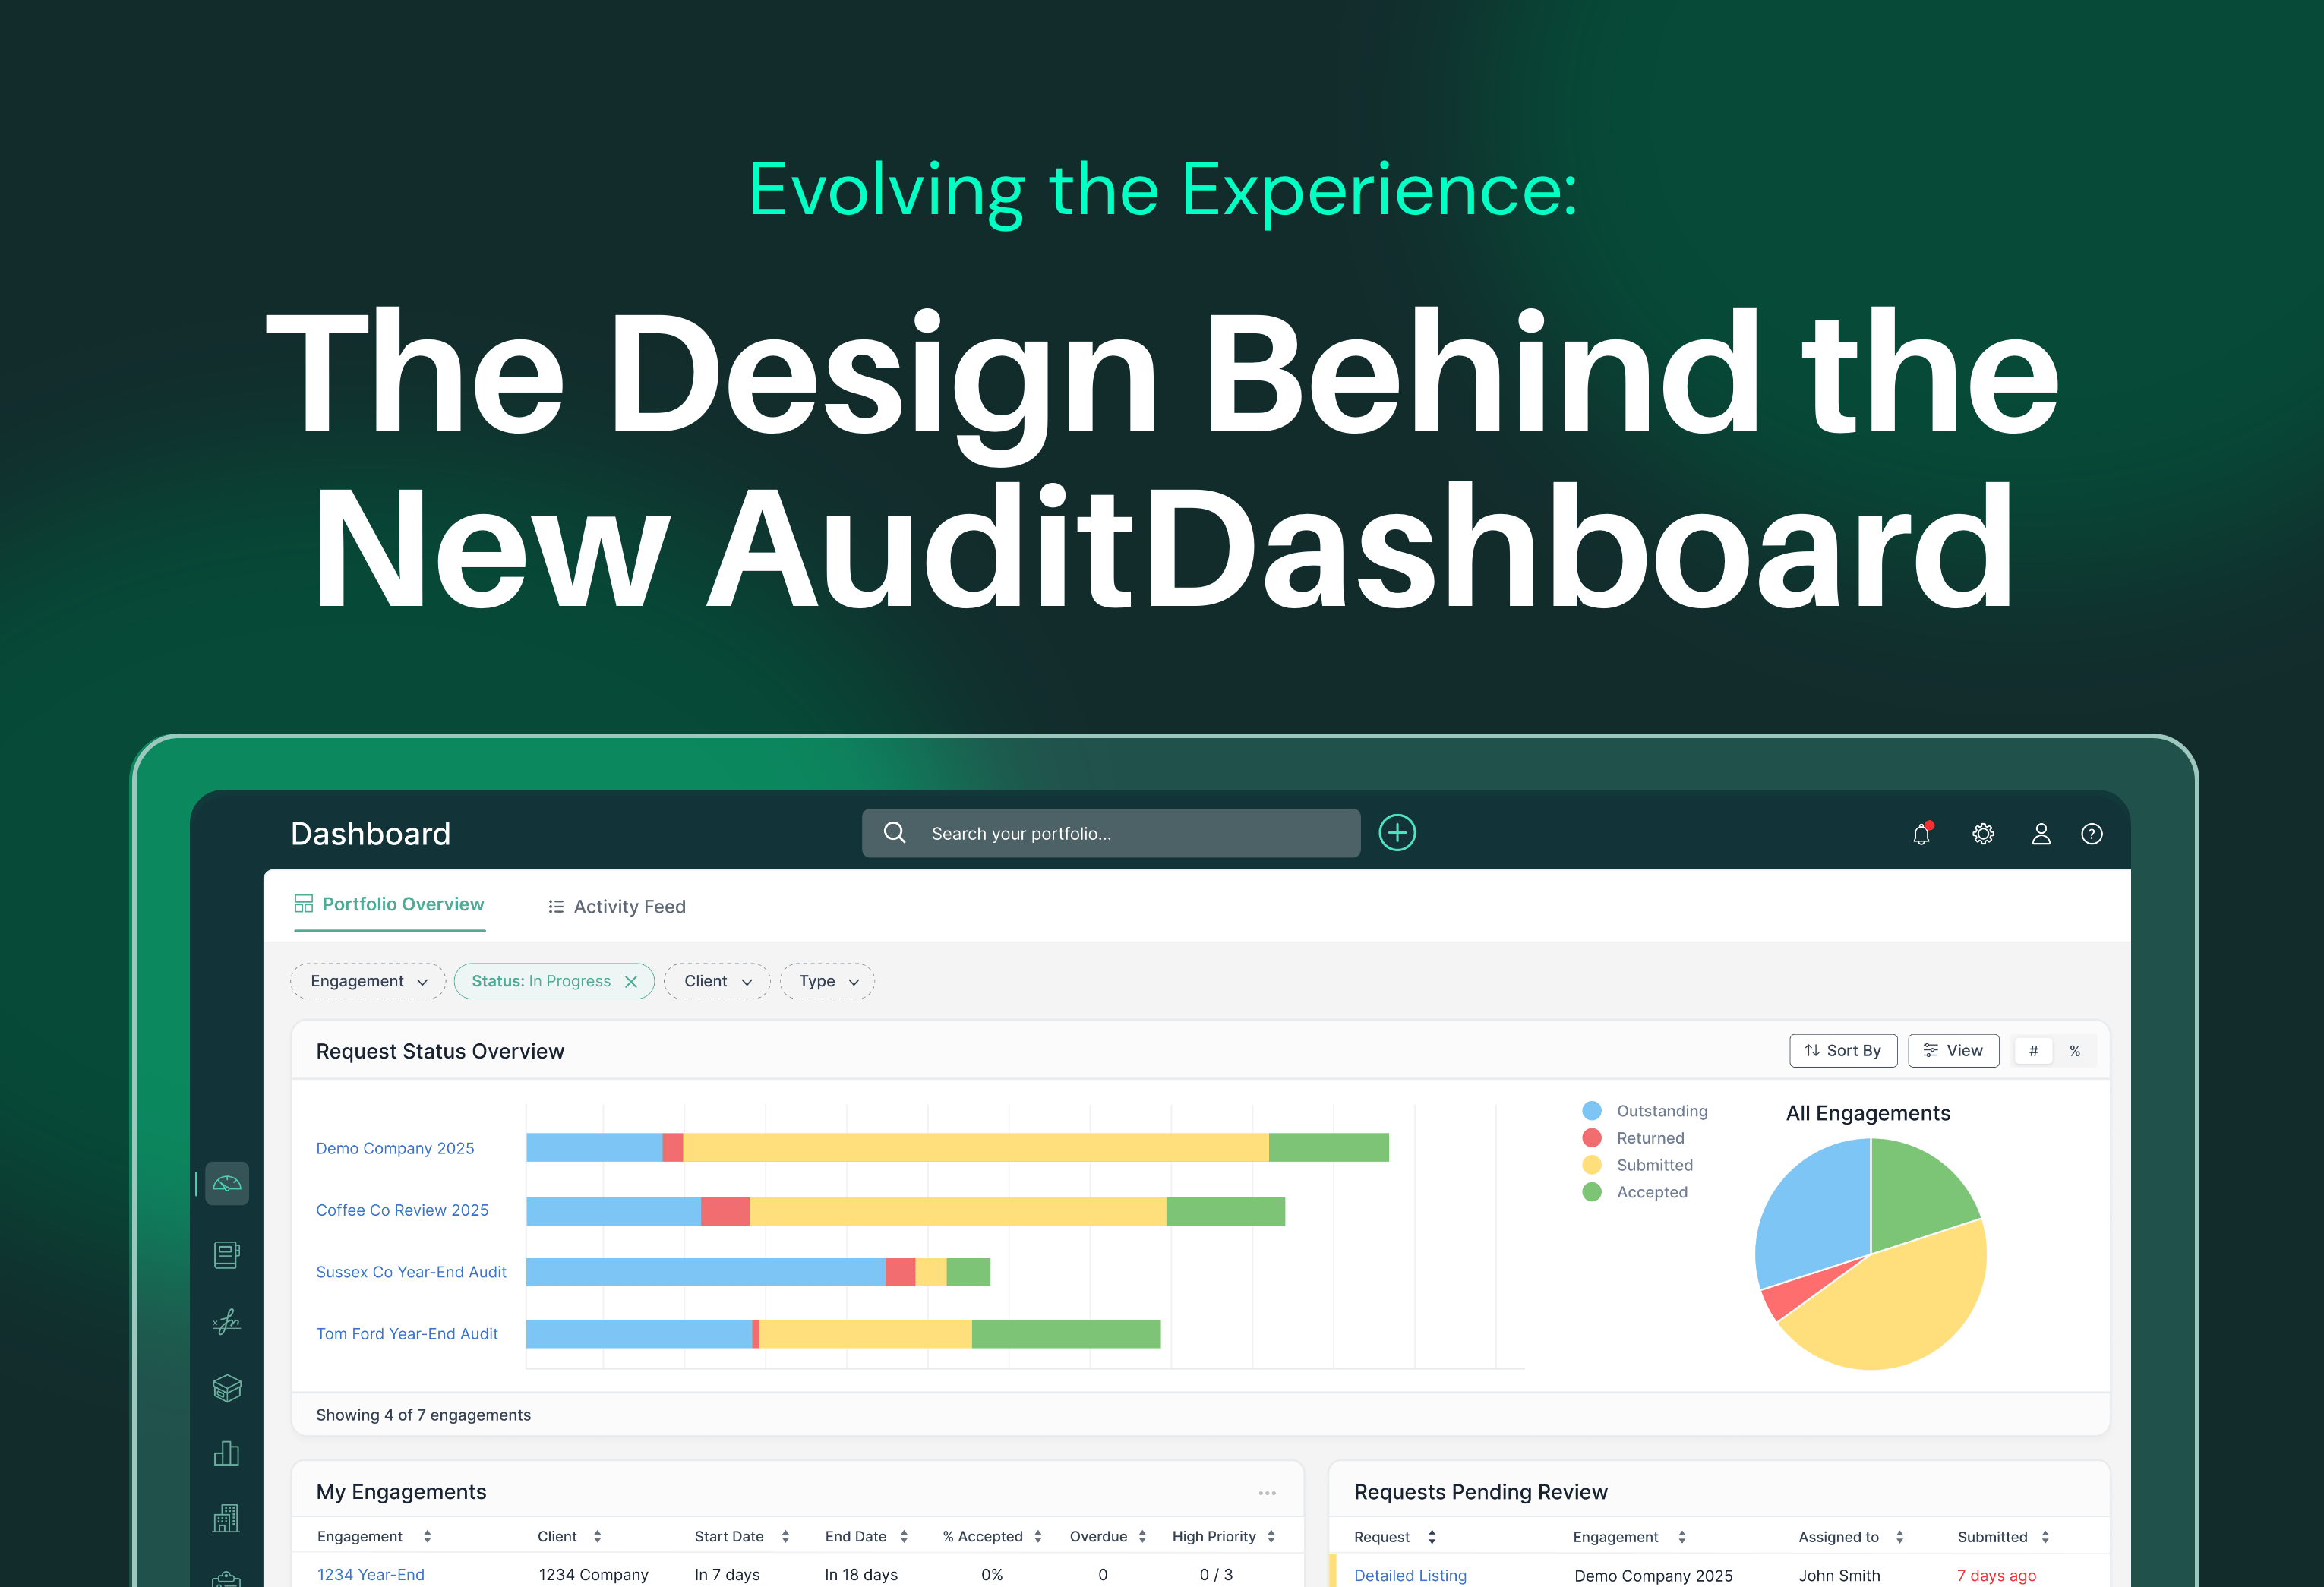Click the green plus add button
The height and width of the screenshot is (1587, 2324).
tap(1396, 833)
